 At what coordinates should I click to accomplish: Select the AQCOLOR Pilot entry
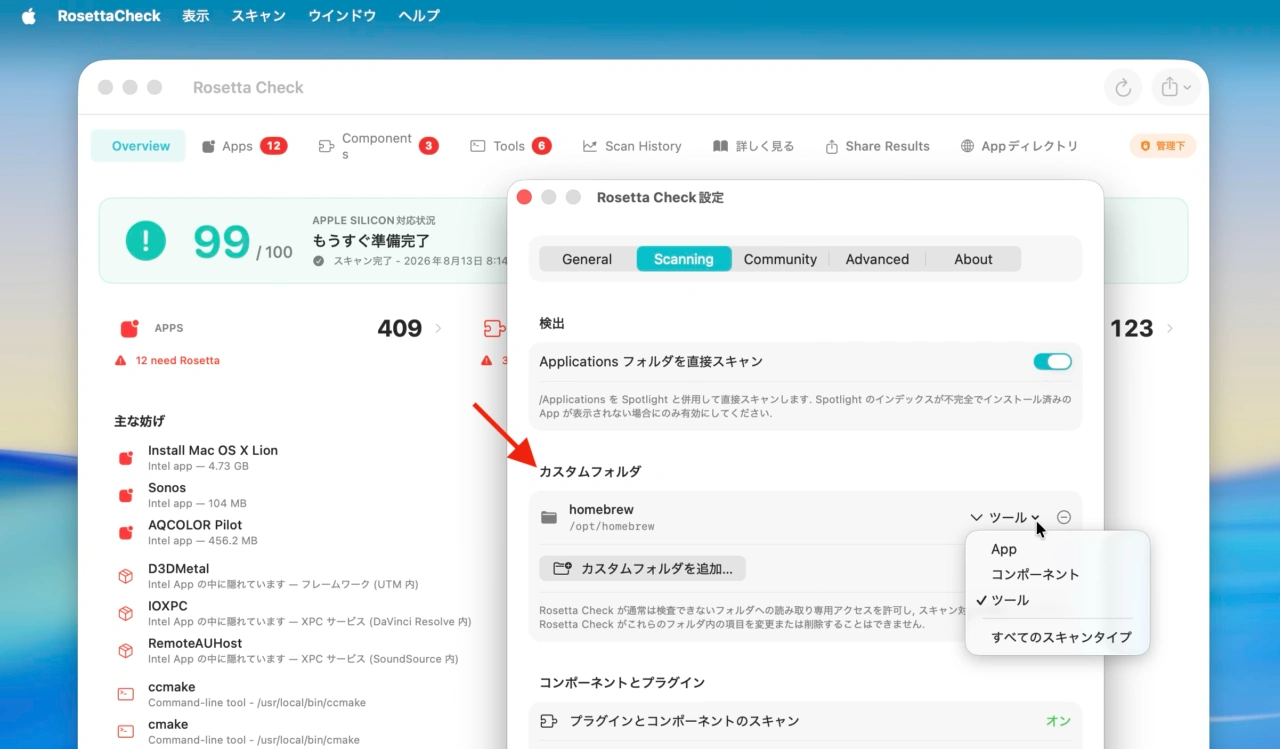pyautogui.click(x=293, y=531)
